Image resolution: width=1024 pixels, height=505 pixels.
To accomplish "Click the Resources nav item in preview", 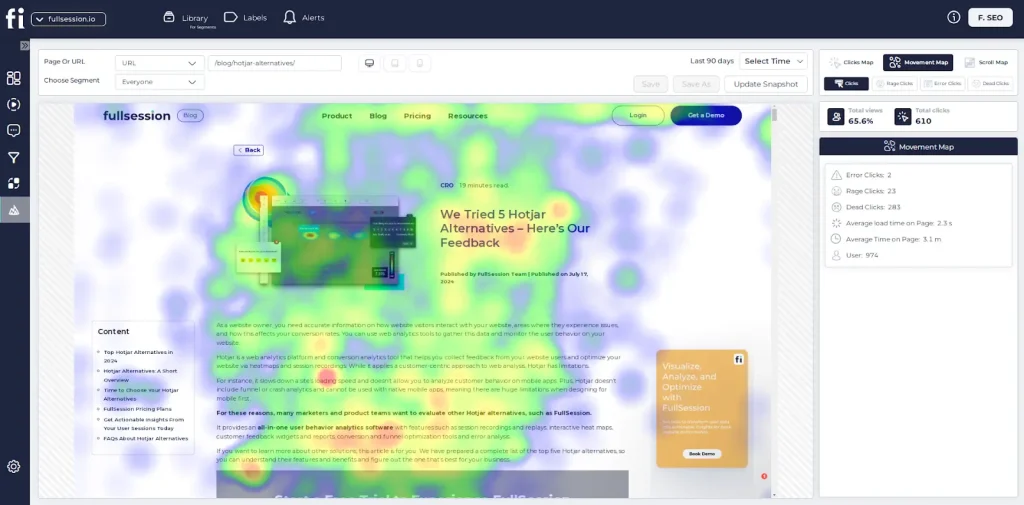I will [x=468, y=116].
